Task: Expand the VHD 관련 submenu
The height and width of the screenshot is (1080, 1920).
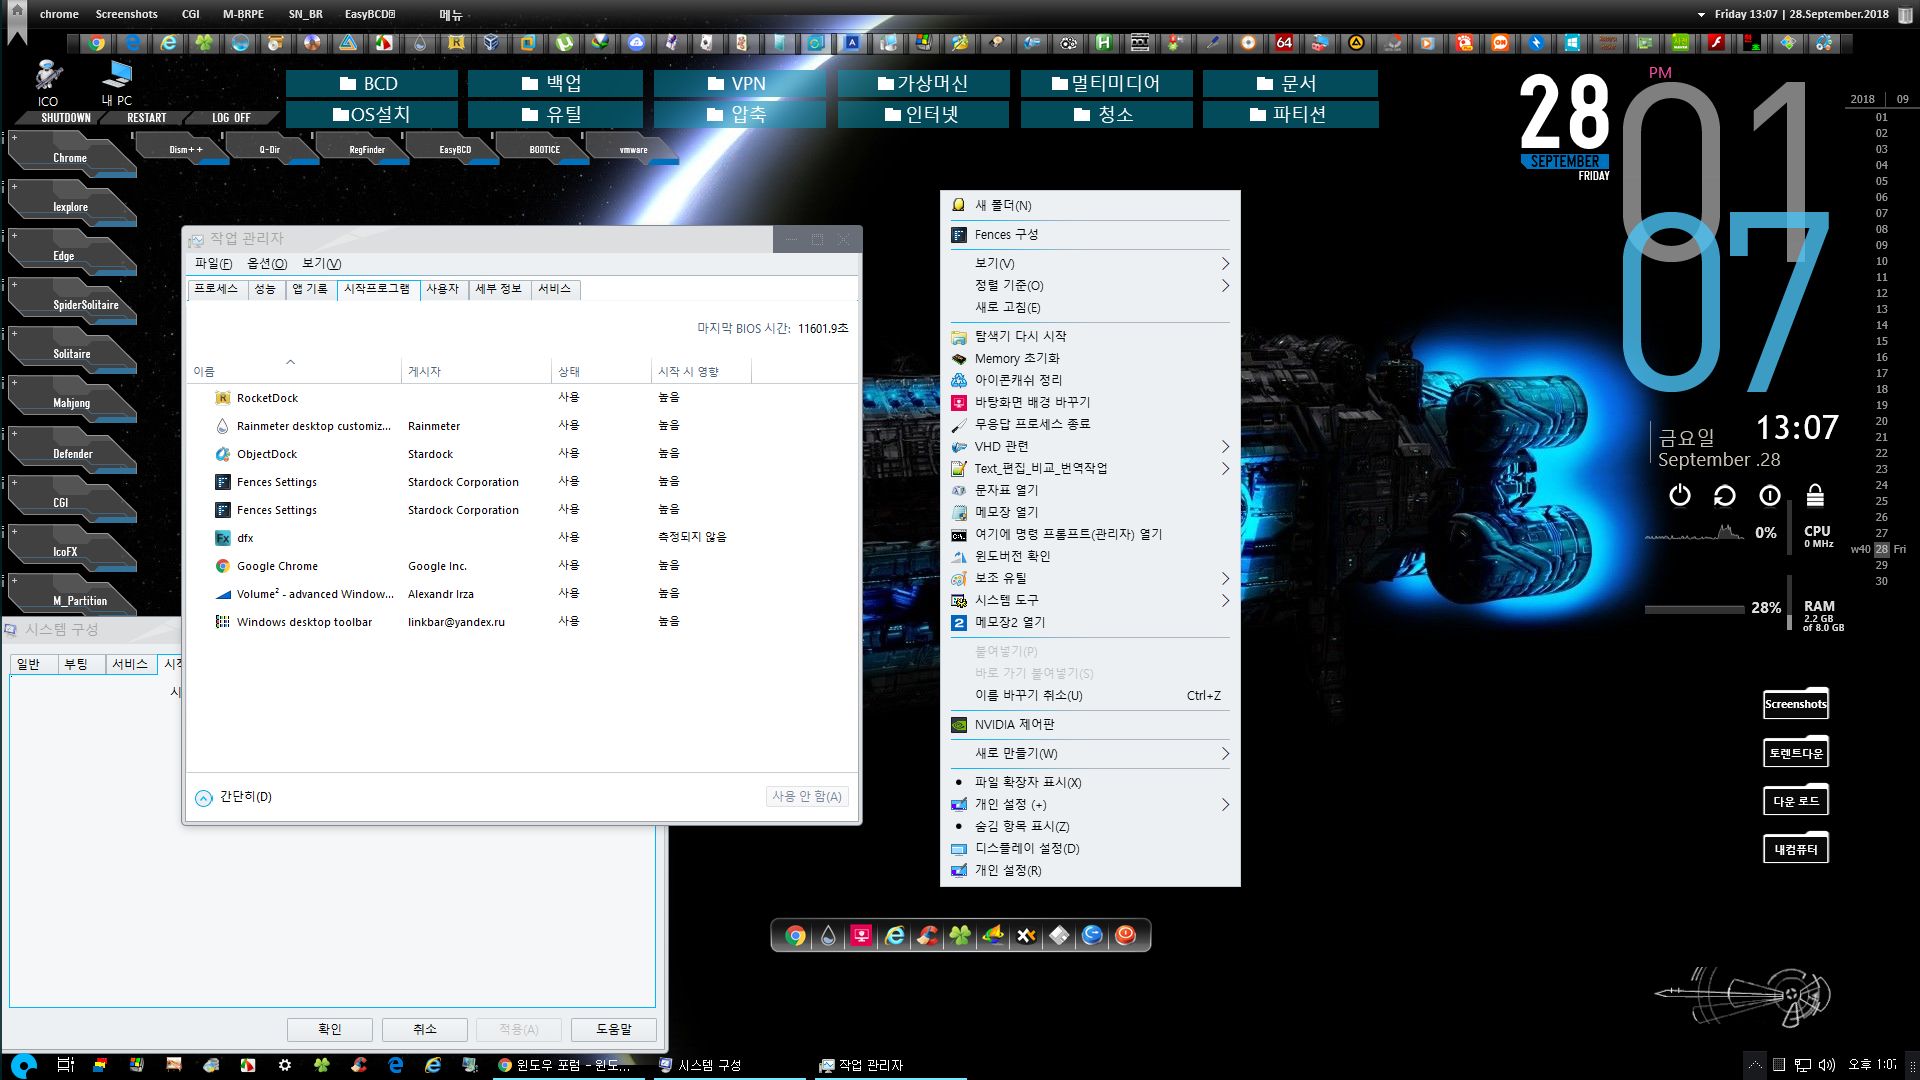Action: click(1090, 446)
